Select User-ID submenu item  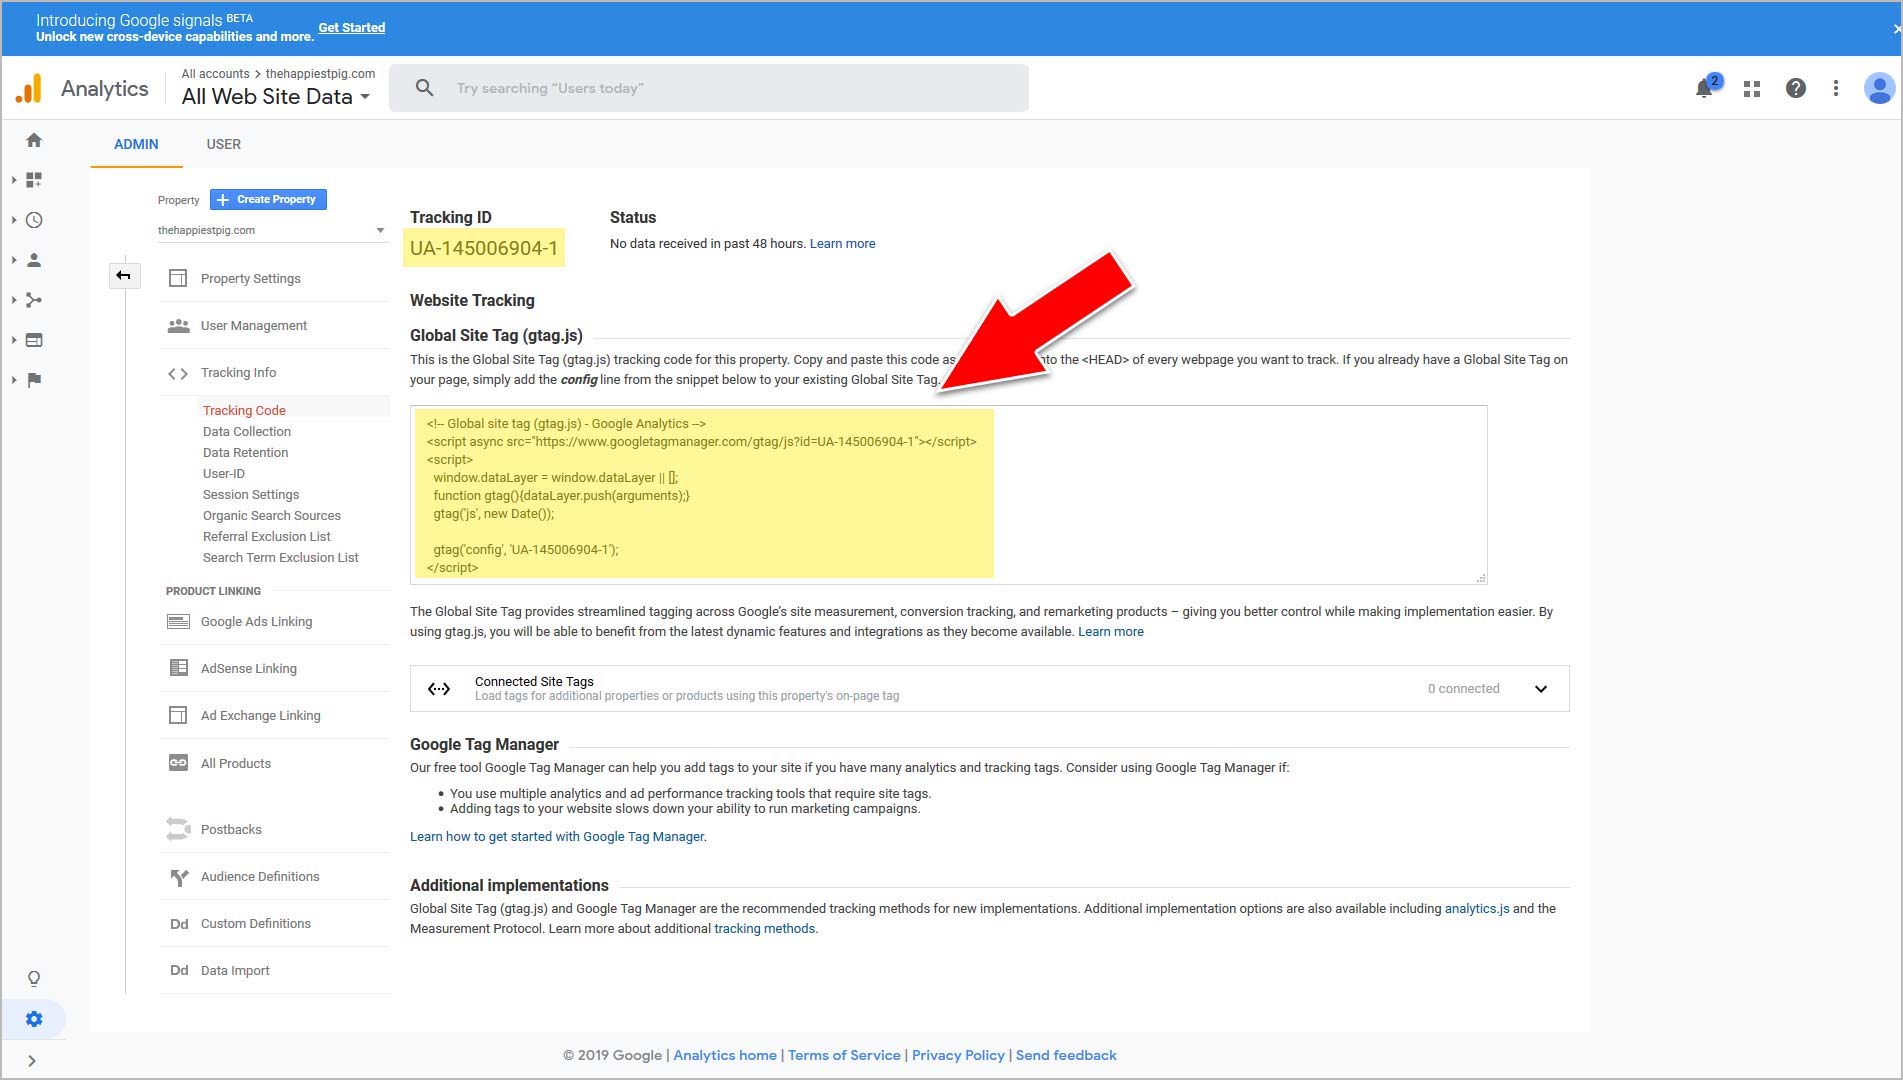pos(224,473)
